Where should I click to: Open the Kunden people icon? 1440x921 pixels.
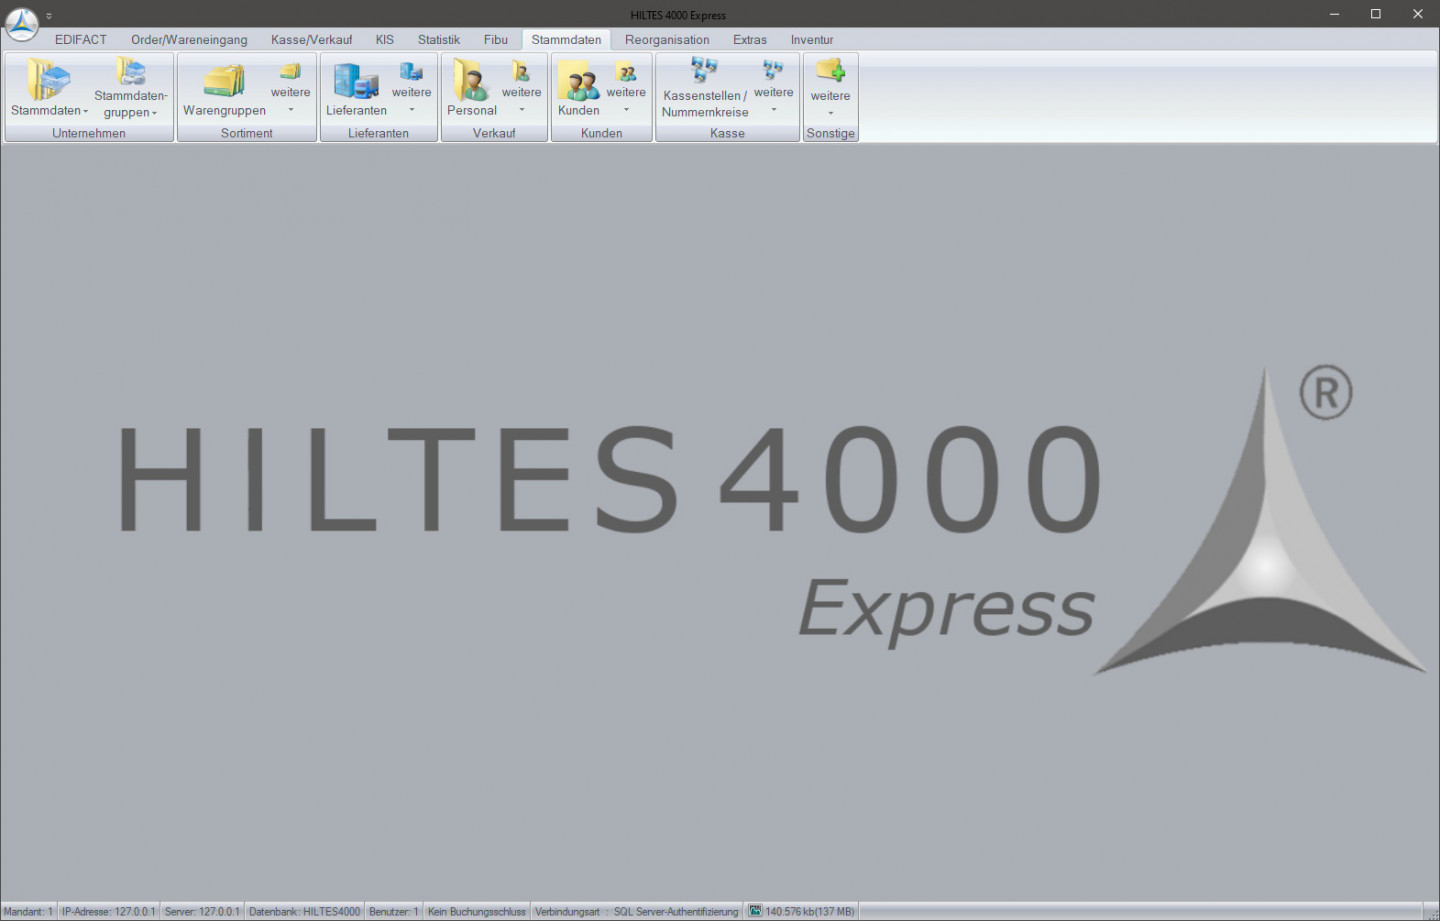point(579,80)
